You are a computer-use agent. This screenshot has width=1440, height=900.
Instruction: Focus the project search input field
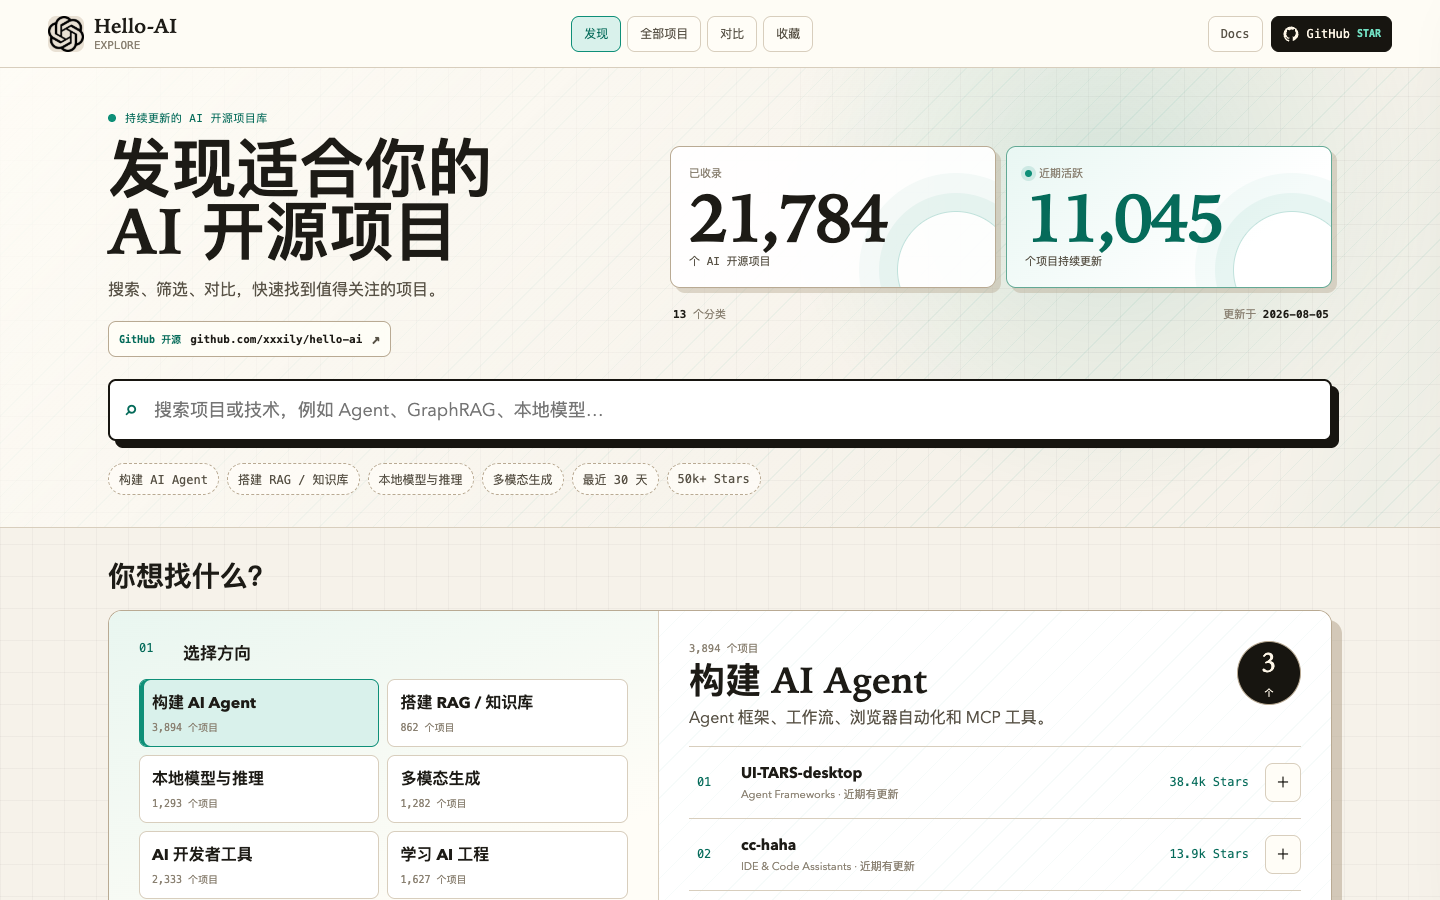(720, 410)
